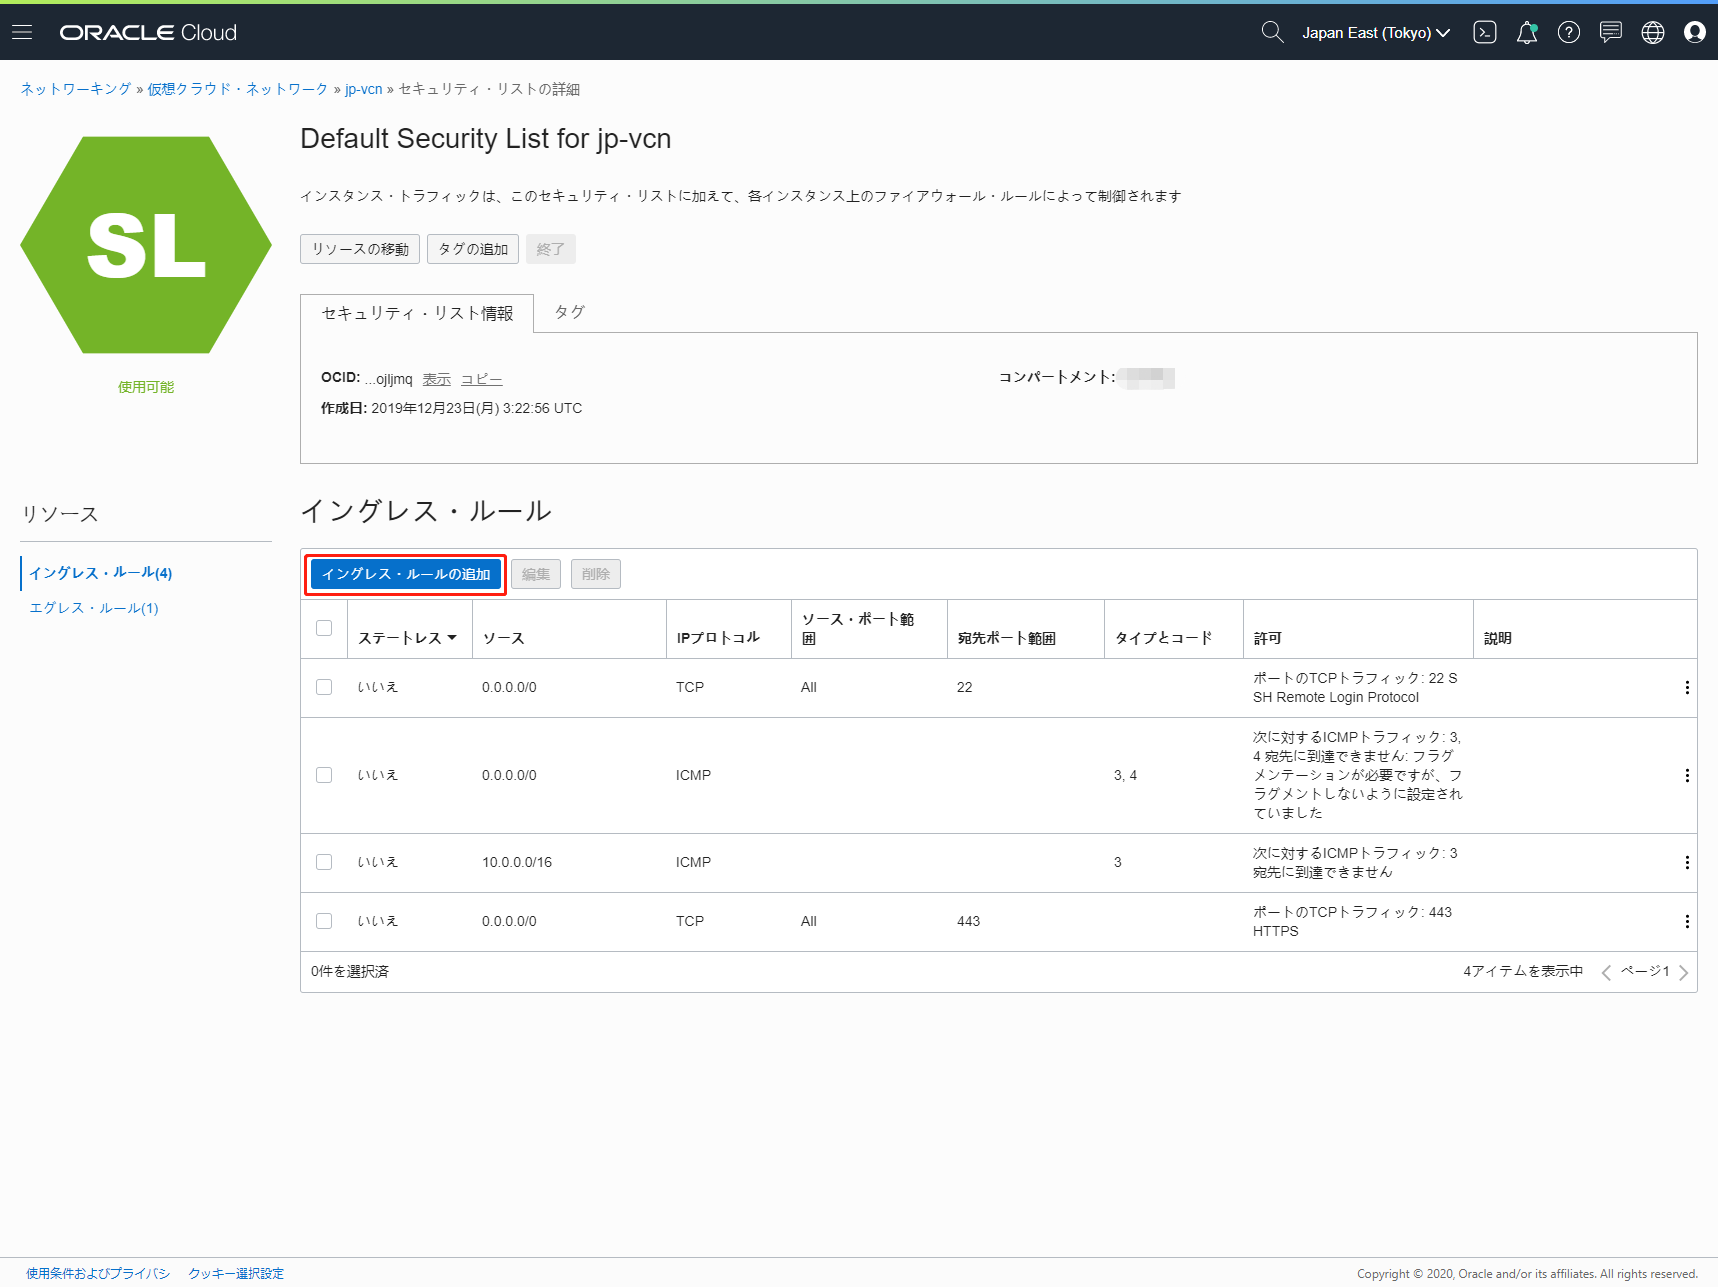The image size is (1718, 1287).
Task: Click the language globe icon
Action: [1652, 32]
